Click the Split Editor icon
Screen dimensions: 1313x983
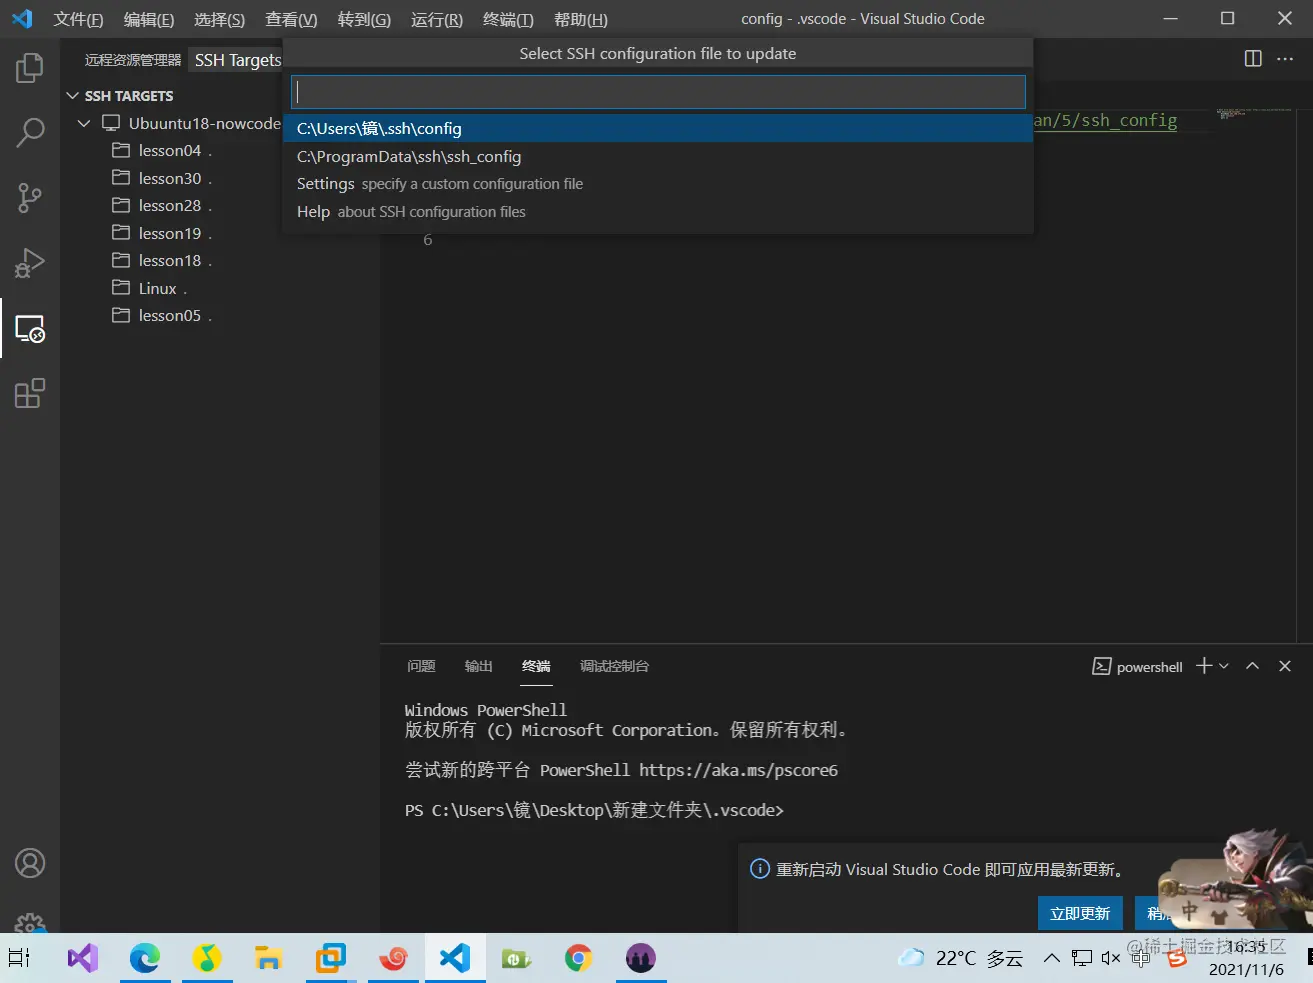tap(1253, 59)
